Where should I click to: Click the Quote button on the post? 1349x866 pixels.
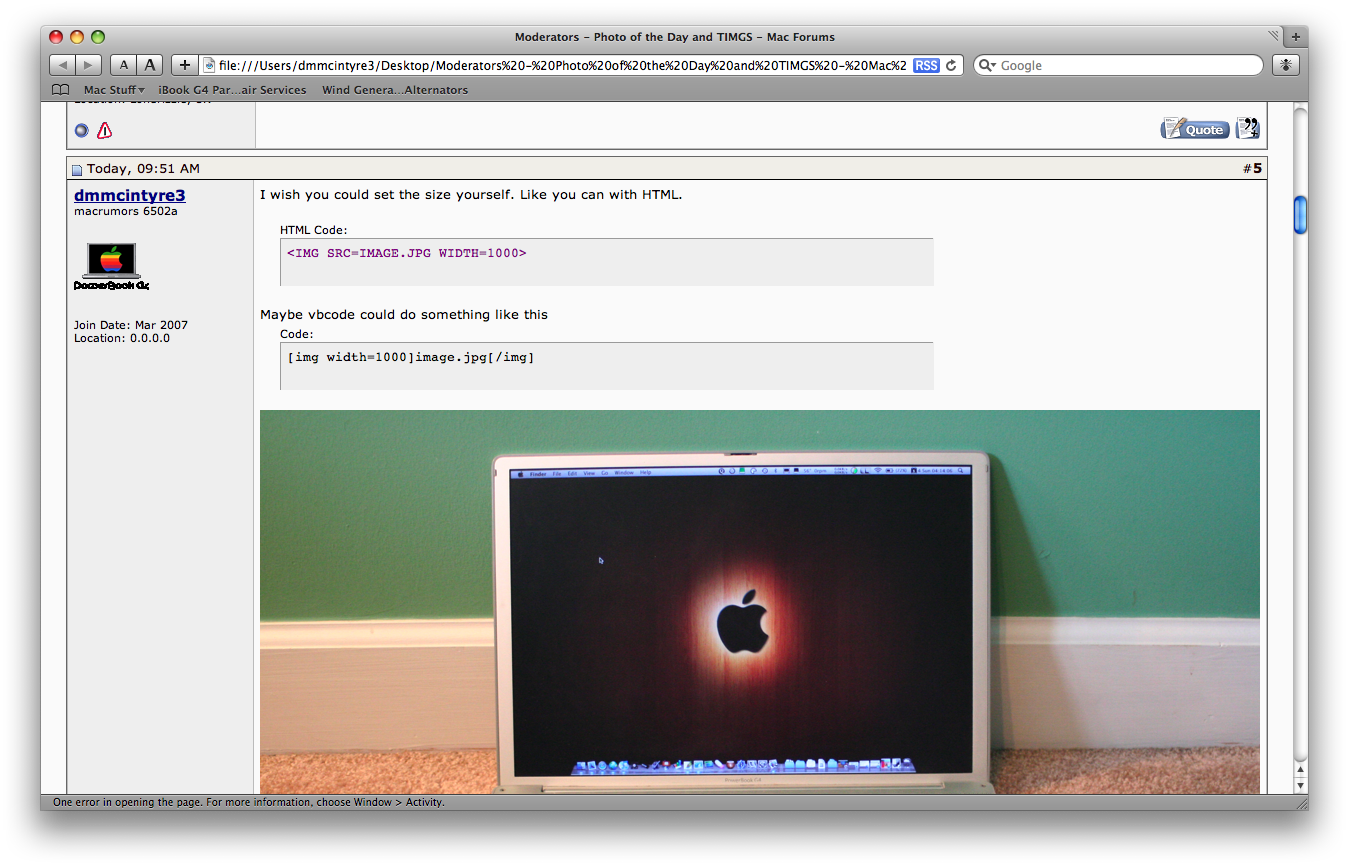pyautogui.click(x=1195, y=129)
